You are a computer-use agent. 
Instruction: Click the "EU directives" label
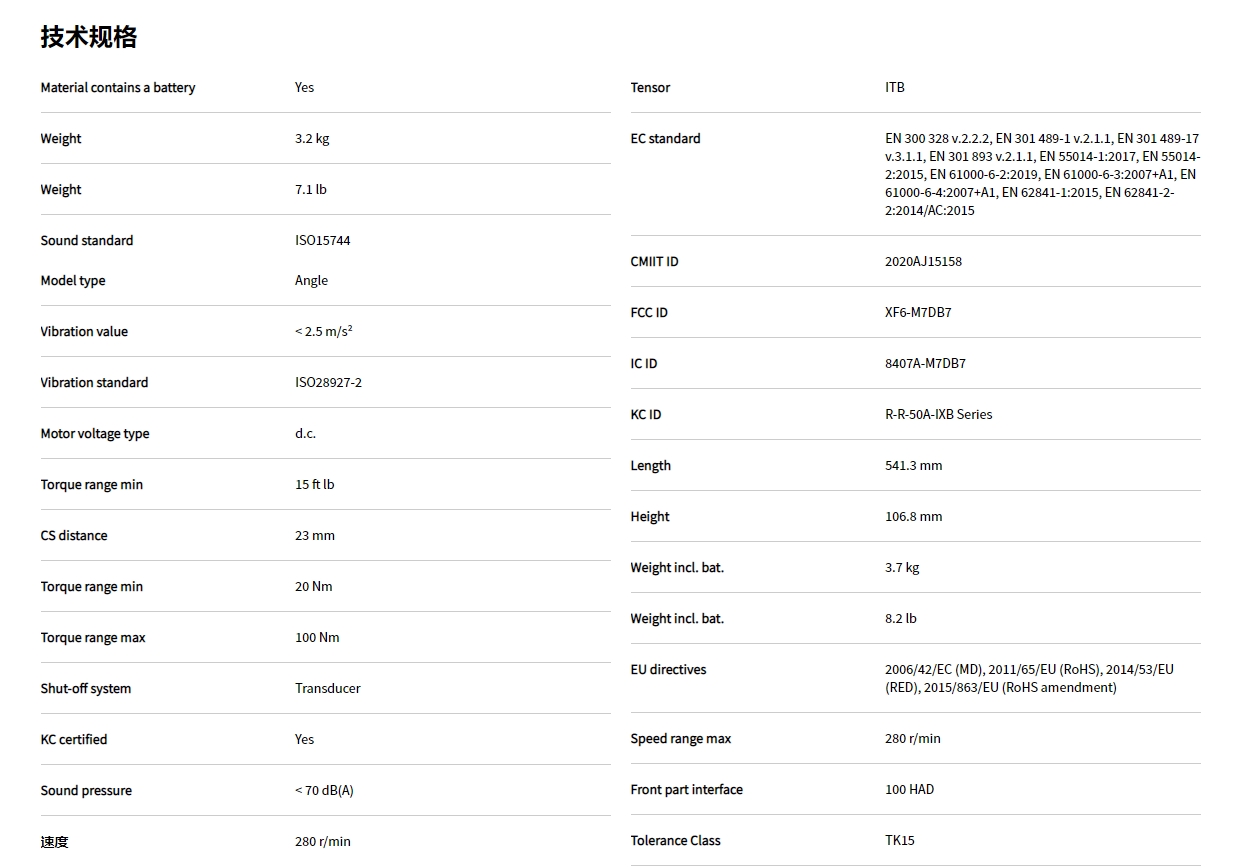coord(668,670)
